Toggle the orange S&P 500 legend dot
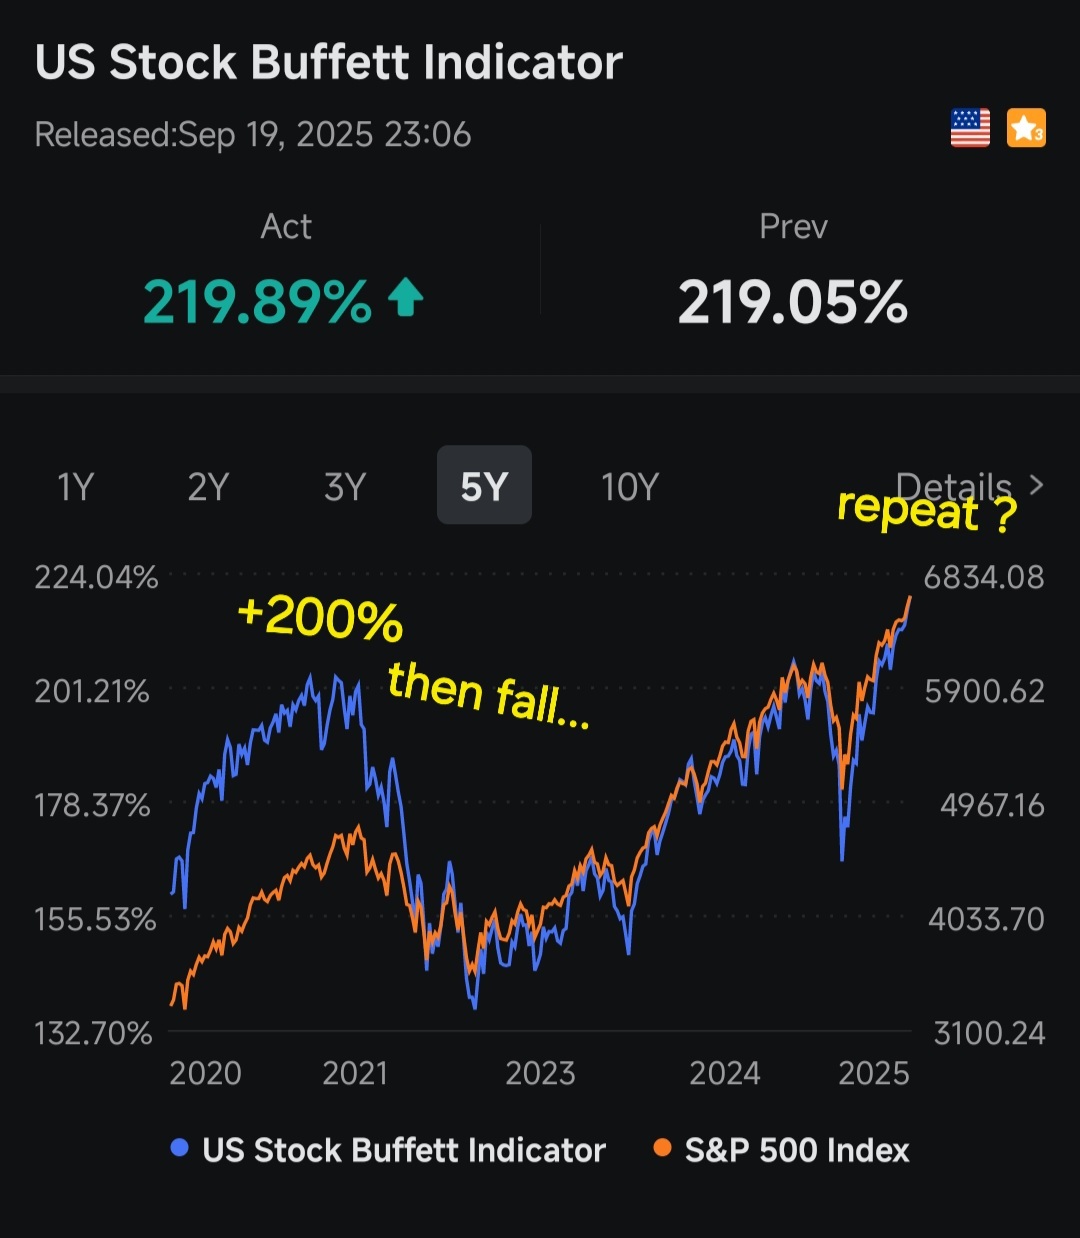This screenshot has height=1238, width=1080. (x=662, y=1148)
